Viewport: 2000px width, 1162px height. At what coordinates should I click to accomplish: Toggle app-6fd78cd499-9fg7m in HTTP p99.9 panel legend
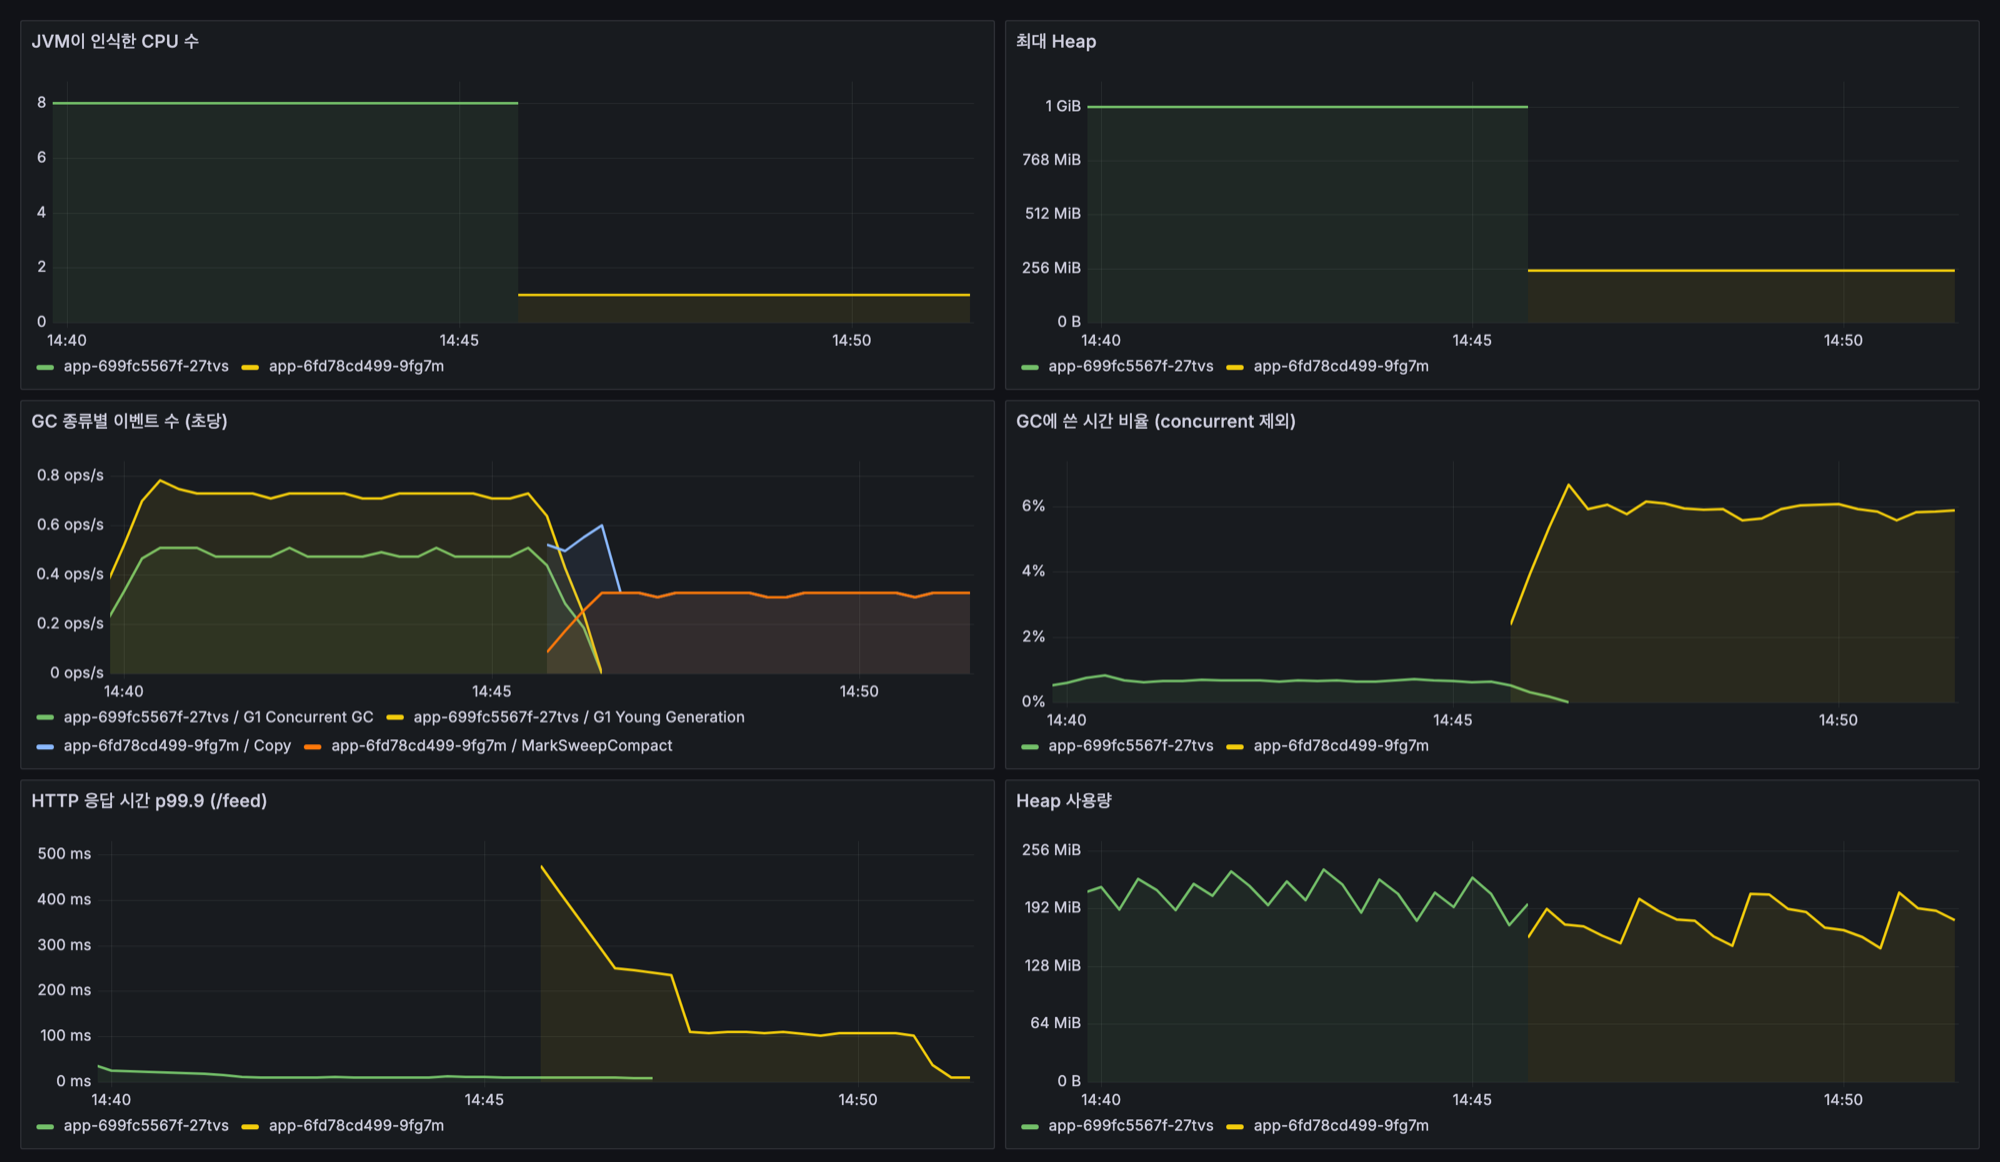(x=356, y=1126)
